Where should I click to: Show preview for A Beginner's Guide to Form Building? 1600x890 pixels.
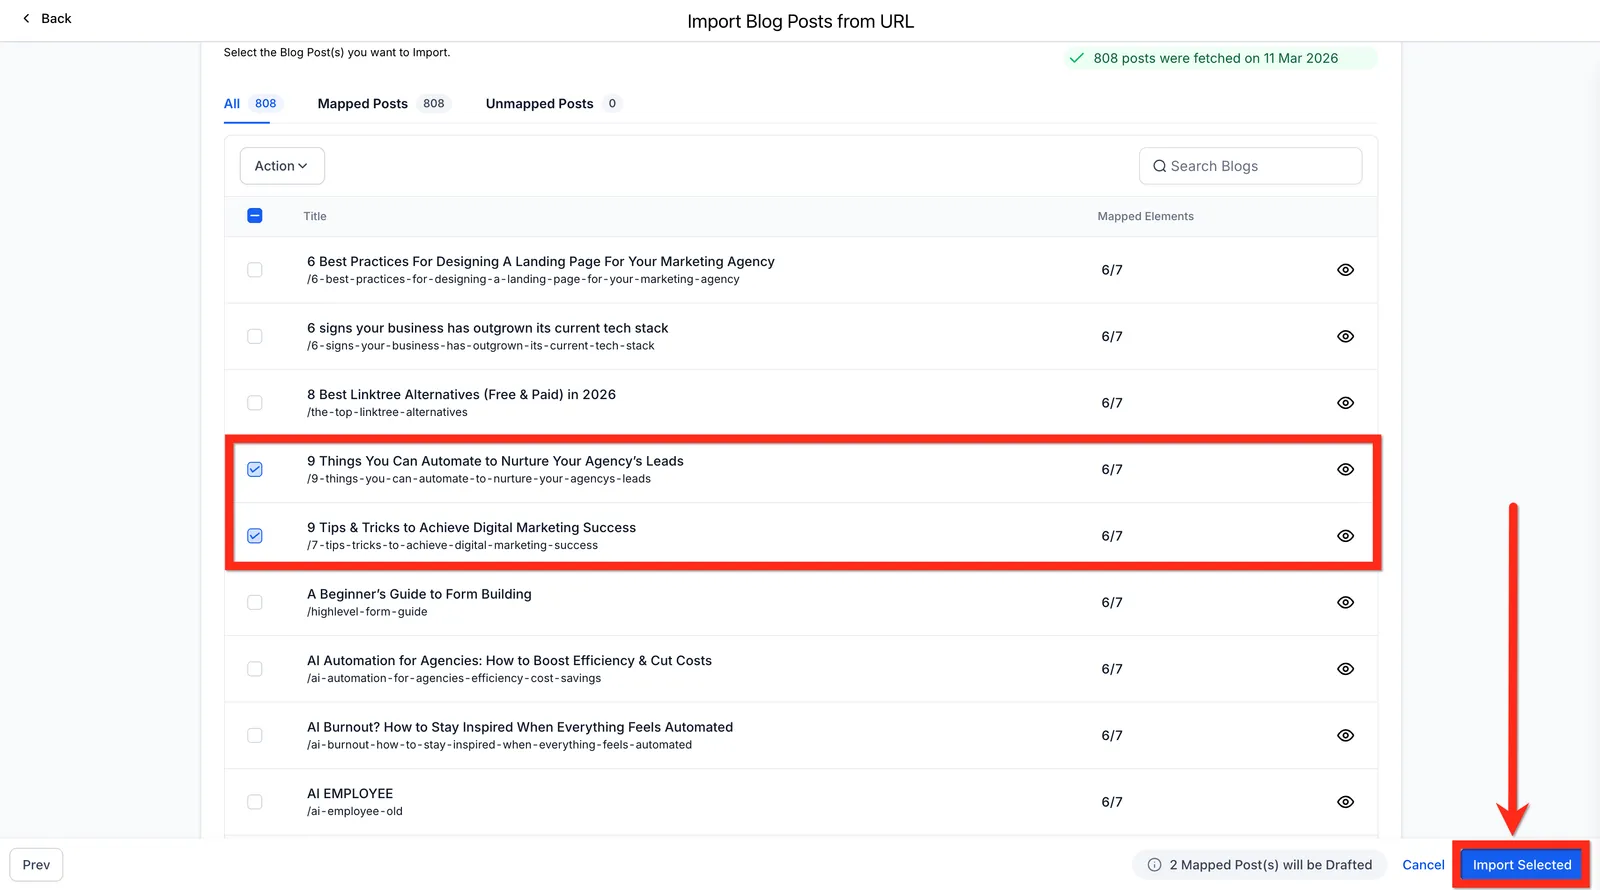coord(1345,602)
